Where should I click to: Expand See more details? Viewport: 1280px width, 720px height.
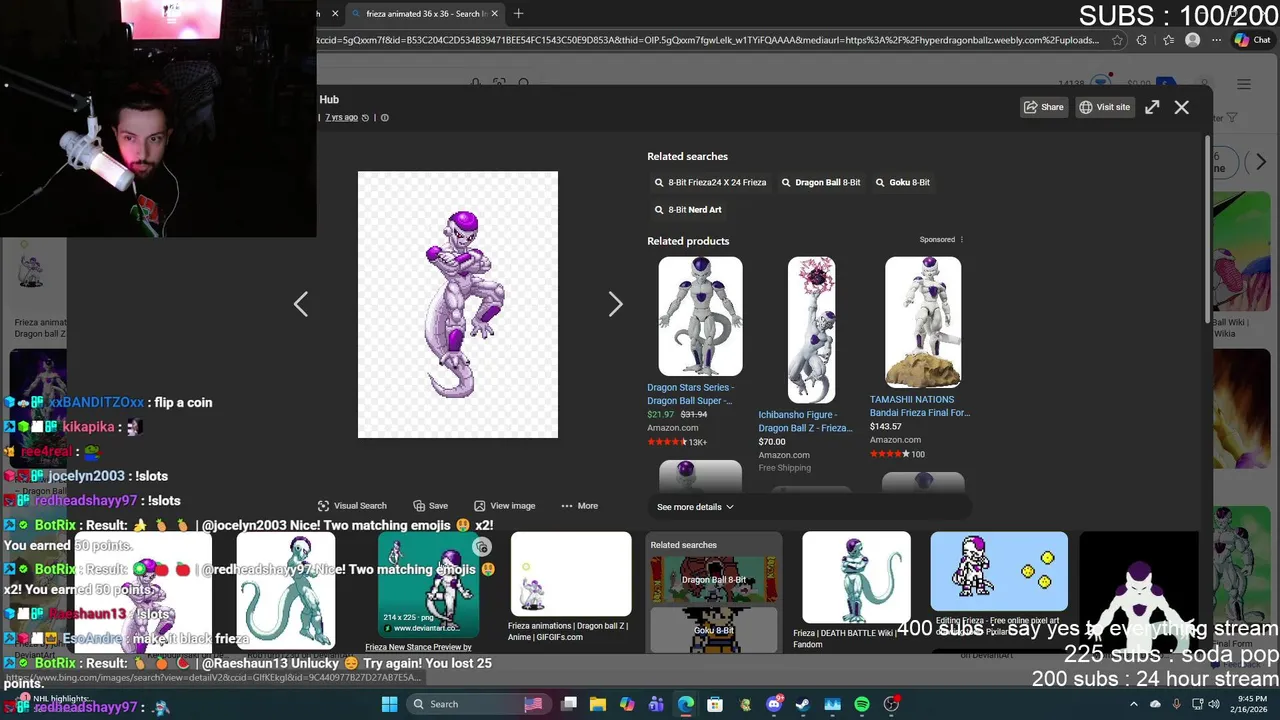click(x=695, y=507)
